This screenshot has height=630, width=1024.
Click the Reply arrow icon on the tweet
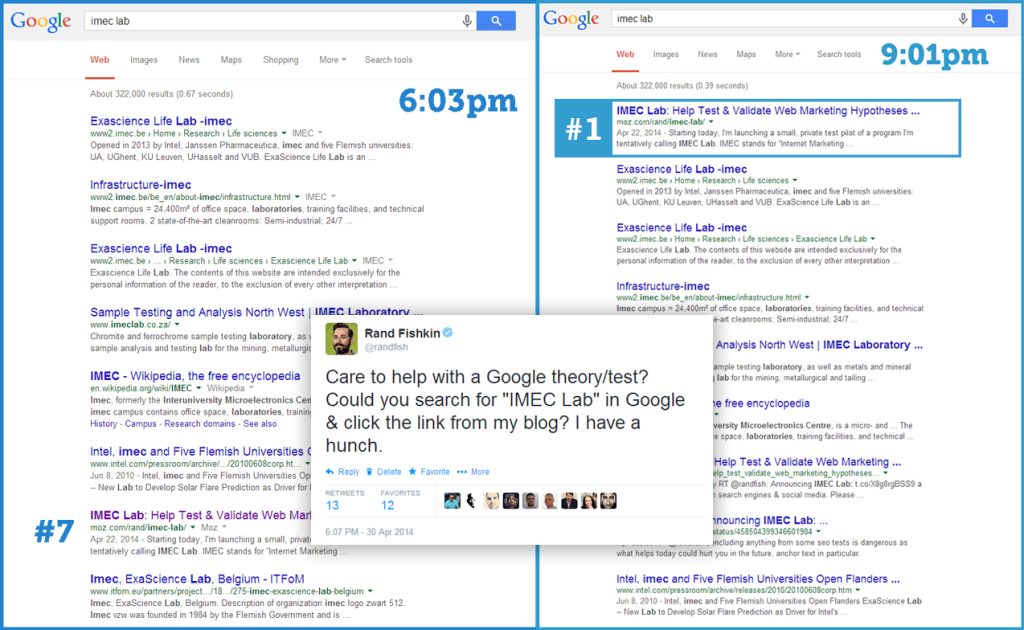tap(330, 471)
